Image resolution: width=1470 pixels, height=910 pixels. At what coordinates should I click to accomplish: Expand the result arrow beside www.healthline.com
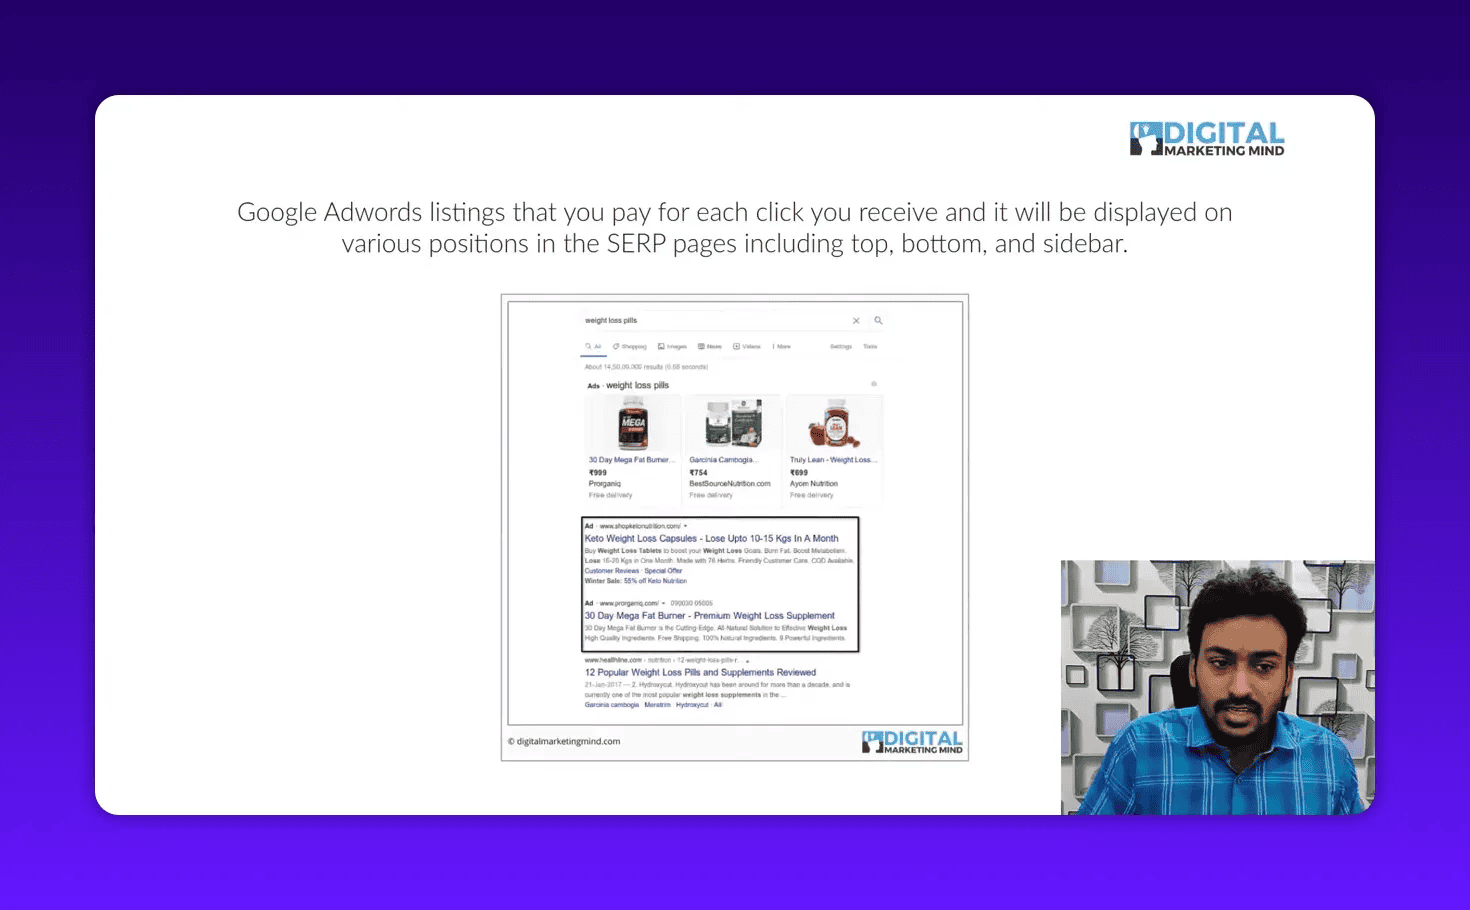[748, 661]
